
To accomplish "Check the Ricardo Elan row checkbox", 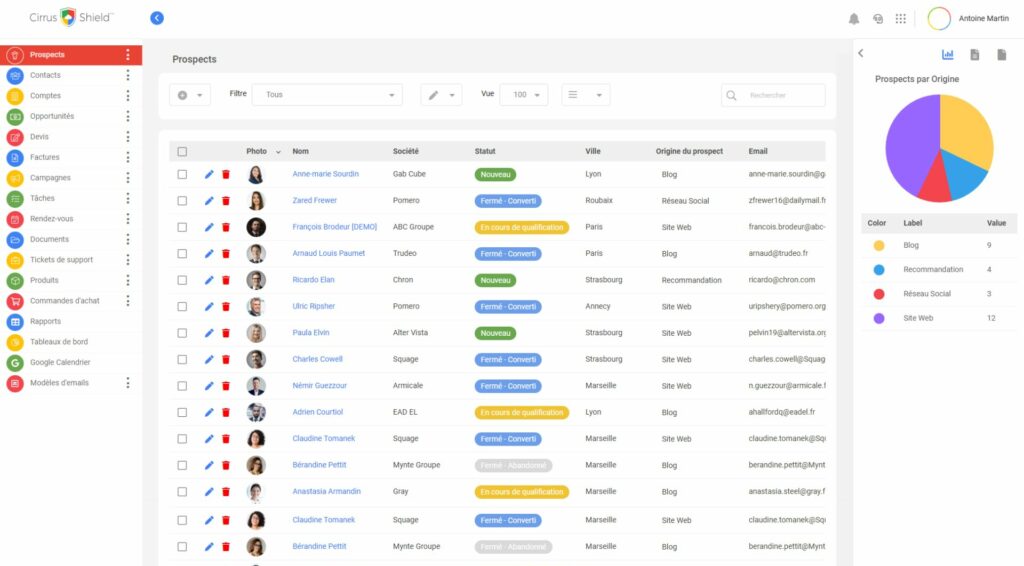I will [182, 280].
